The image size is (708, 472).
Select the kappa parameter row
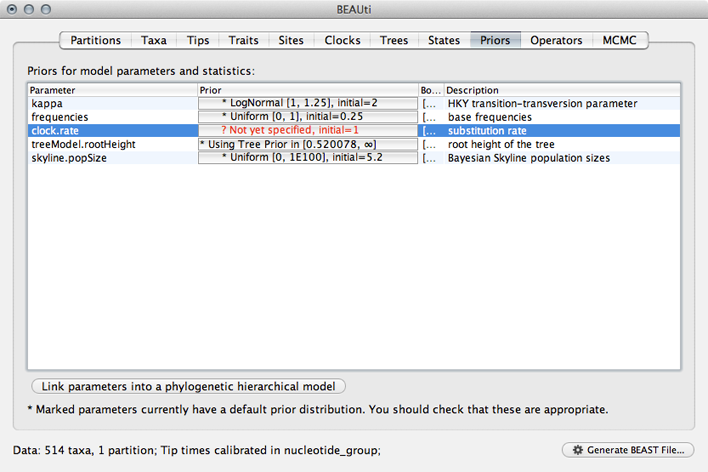click(x=354, y=103)
